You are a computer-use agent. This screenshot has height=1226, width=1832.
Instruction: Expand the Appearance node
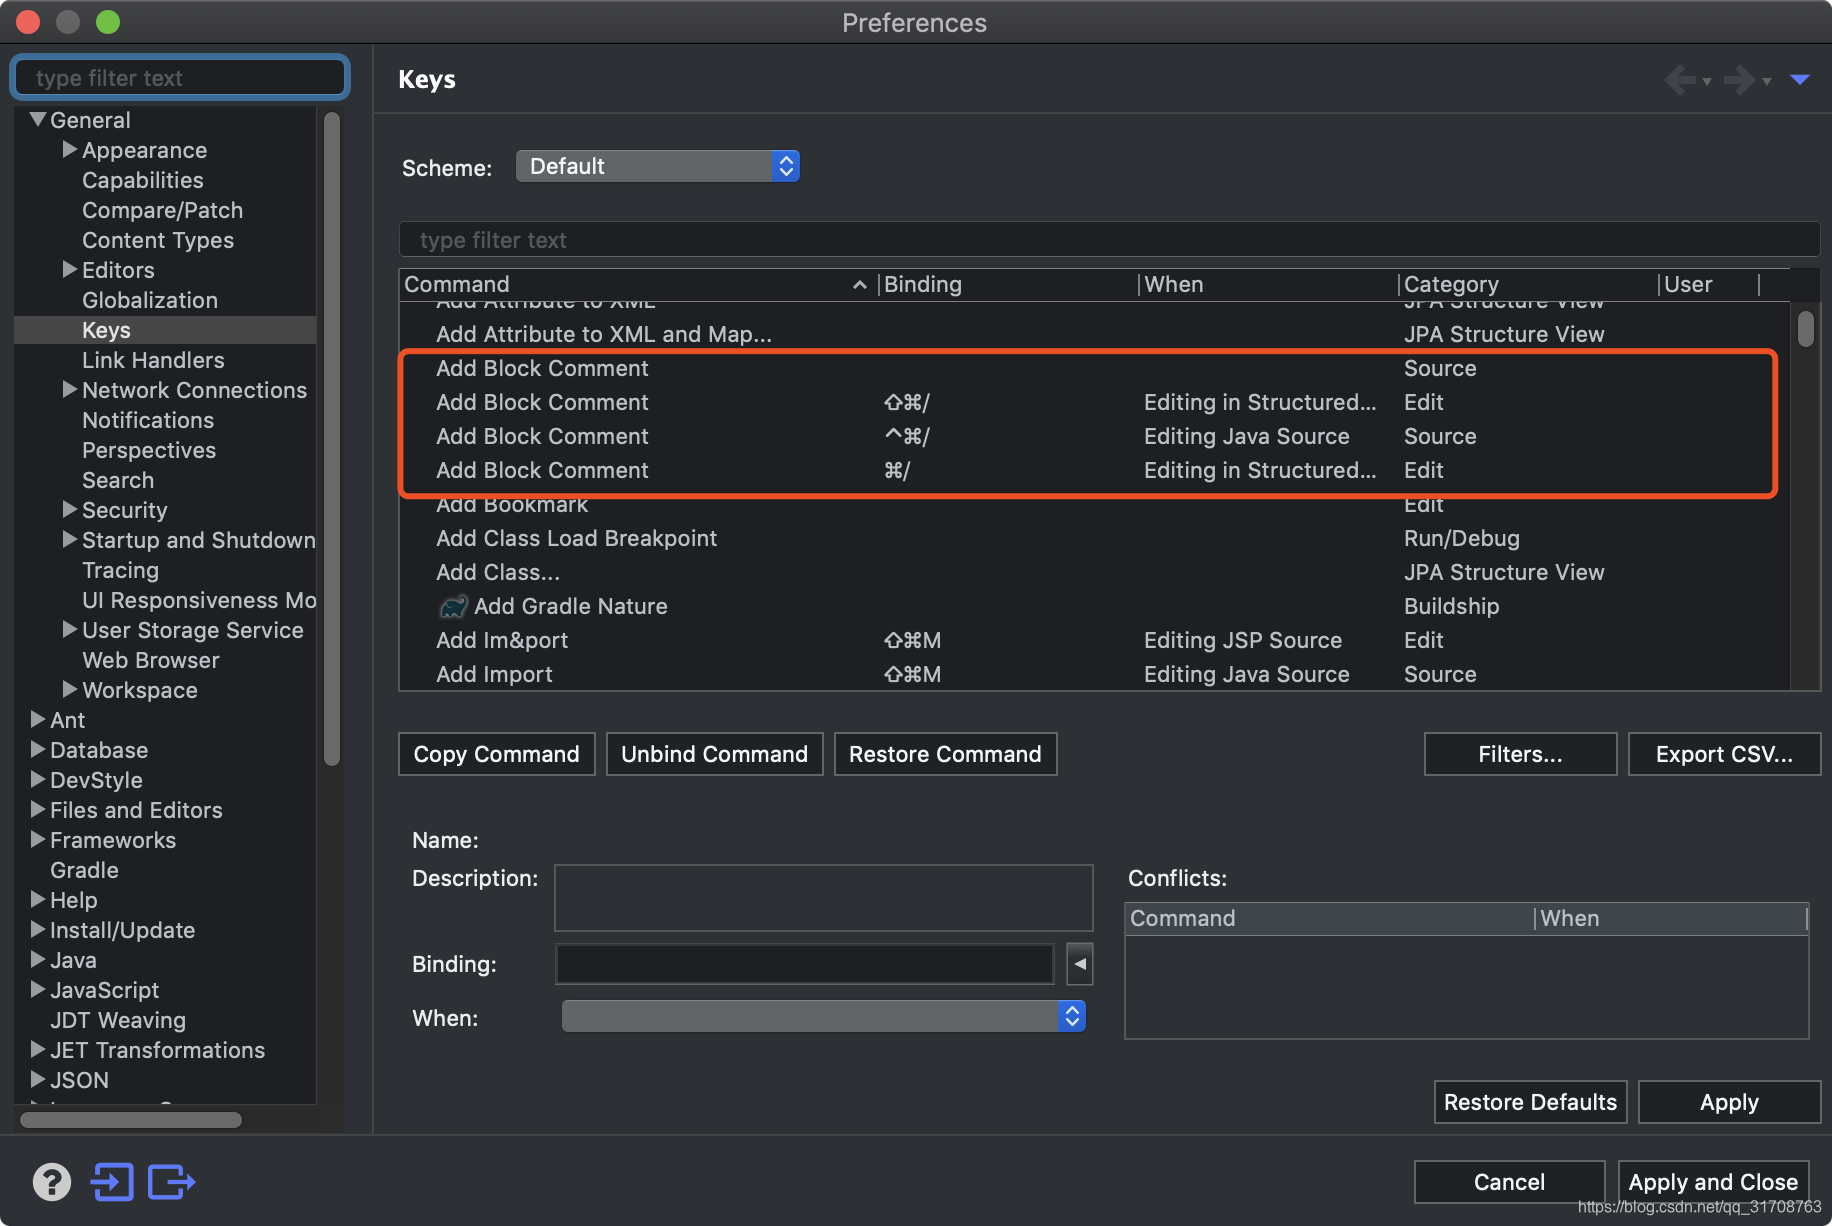coord(70,150)
